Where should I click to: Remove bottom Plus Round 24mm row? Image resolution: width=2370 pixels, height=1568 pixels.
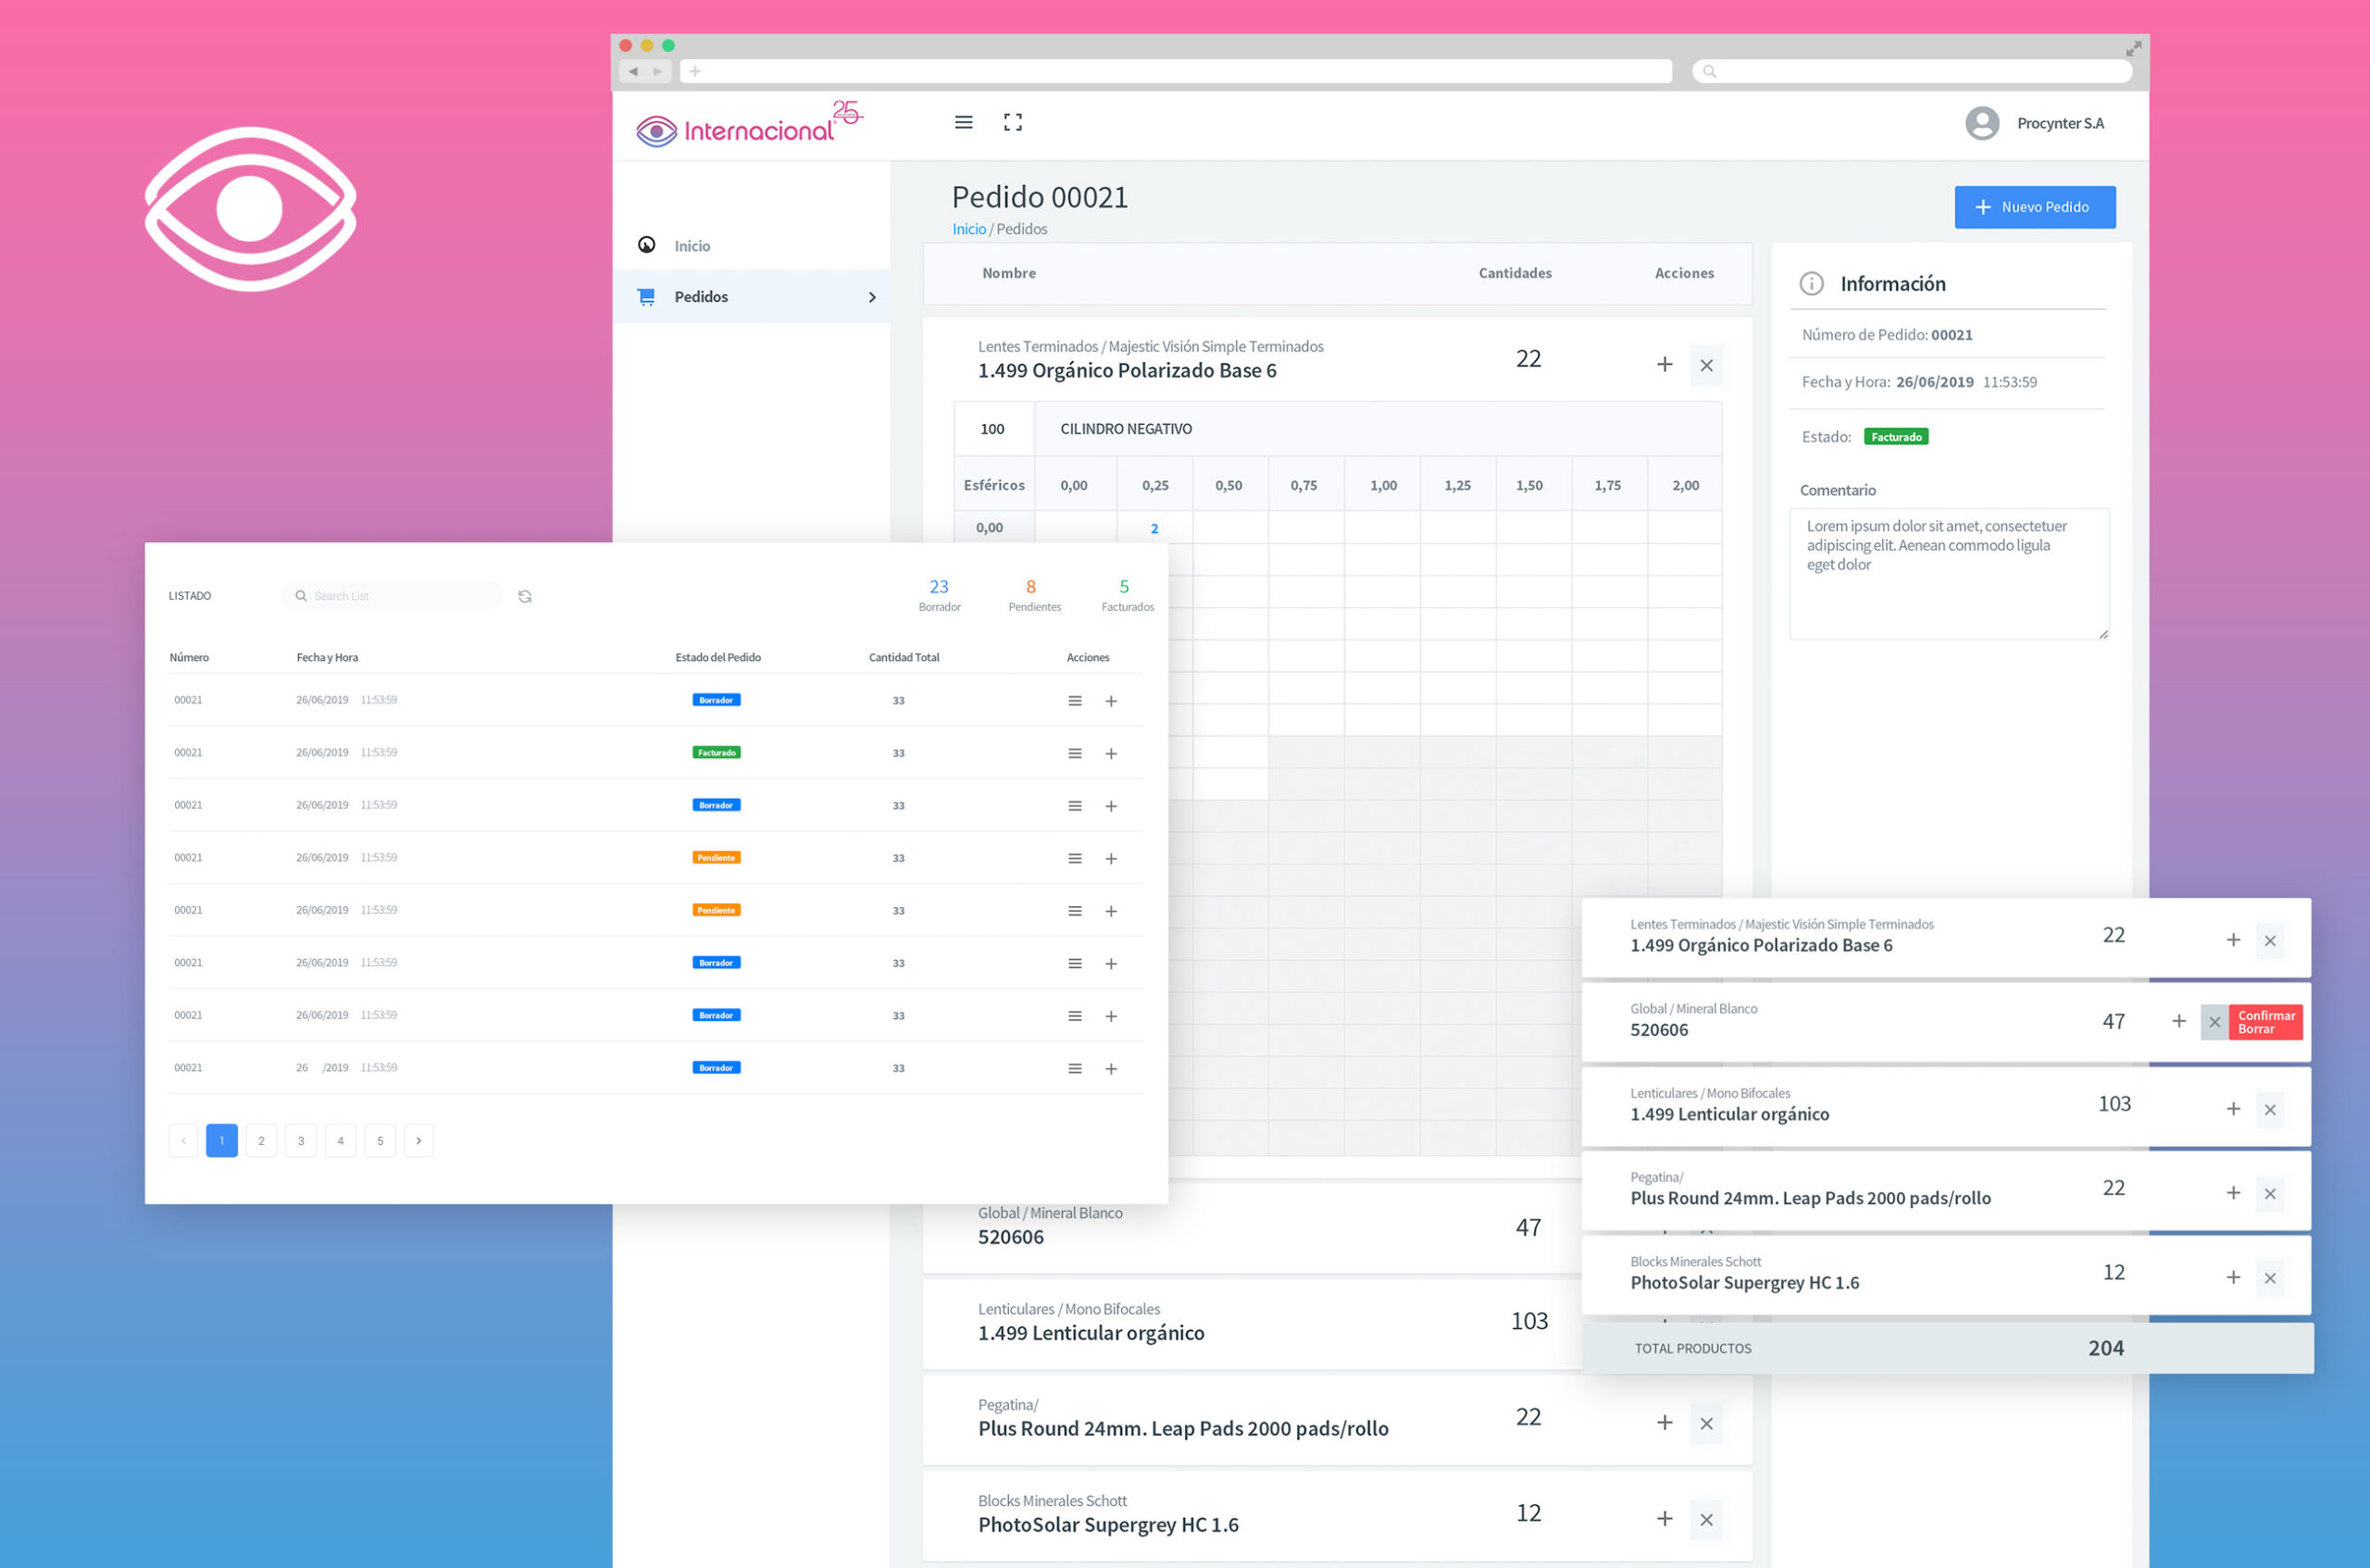(1706, 1424)
